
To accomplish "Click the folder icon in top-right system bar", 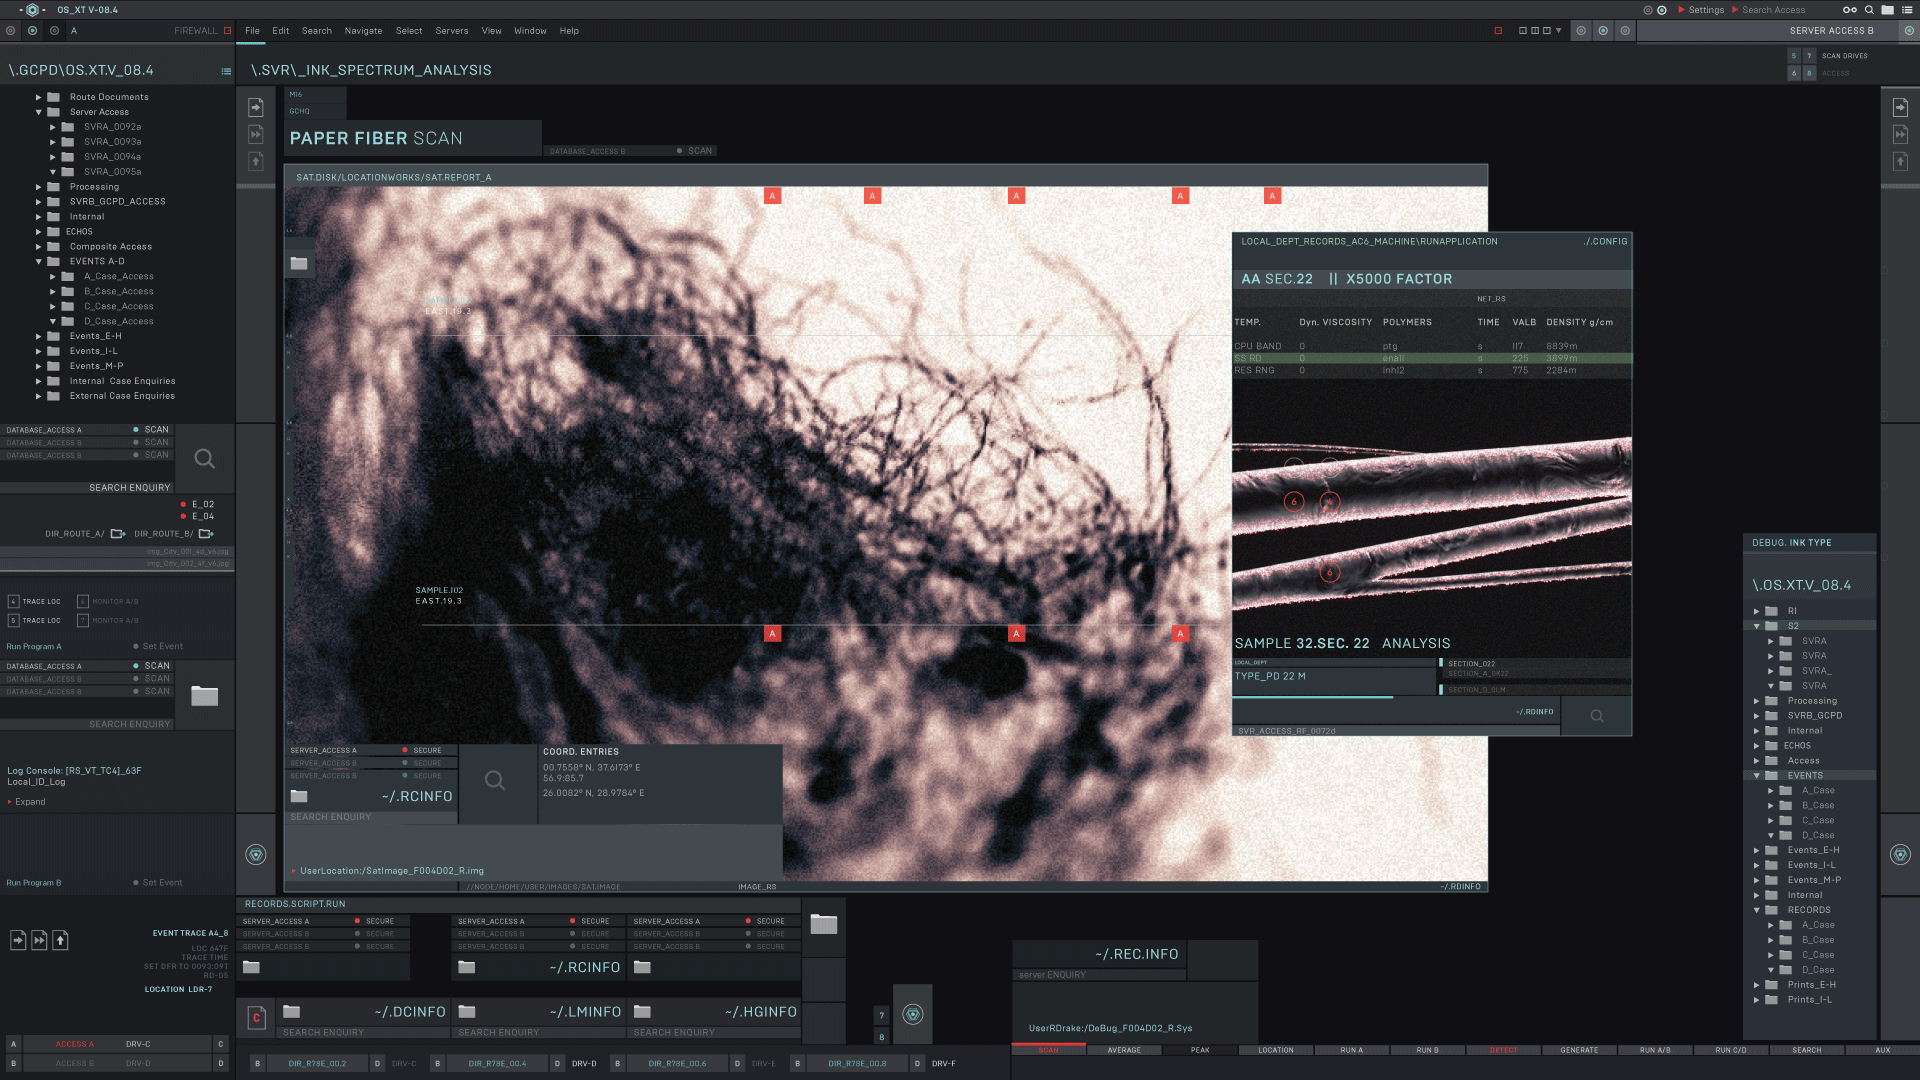I will click(x=1888, y=10).
